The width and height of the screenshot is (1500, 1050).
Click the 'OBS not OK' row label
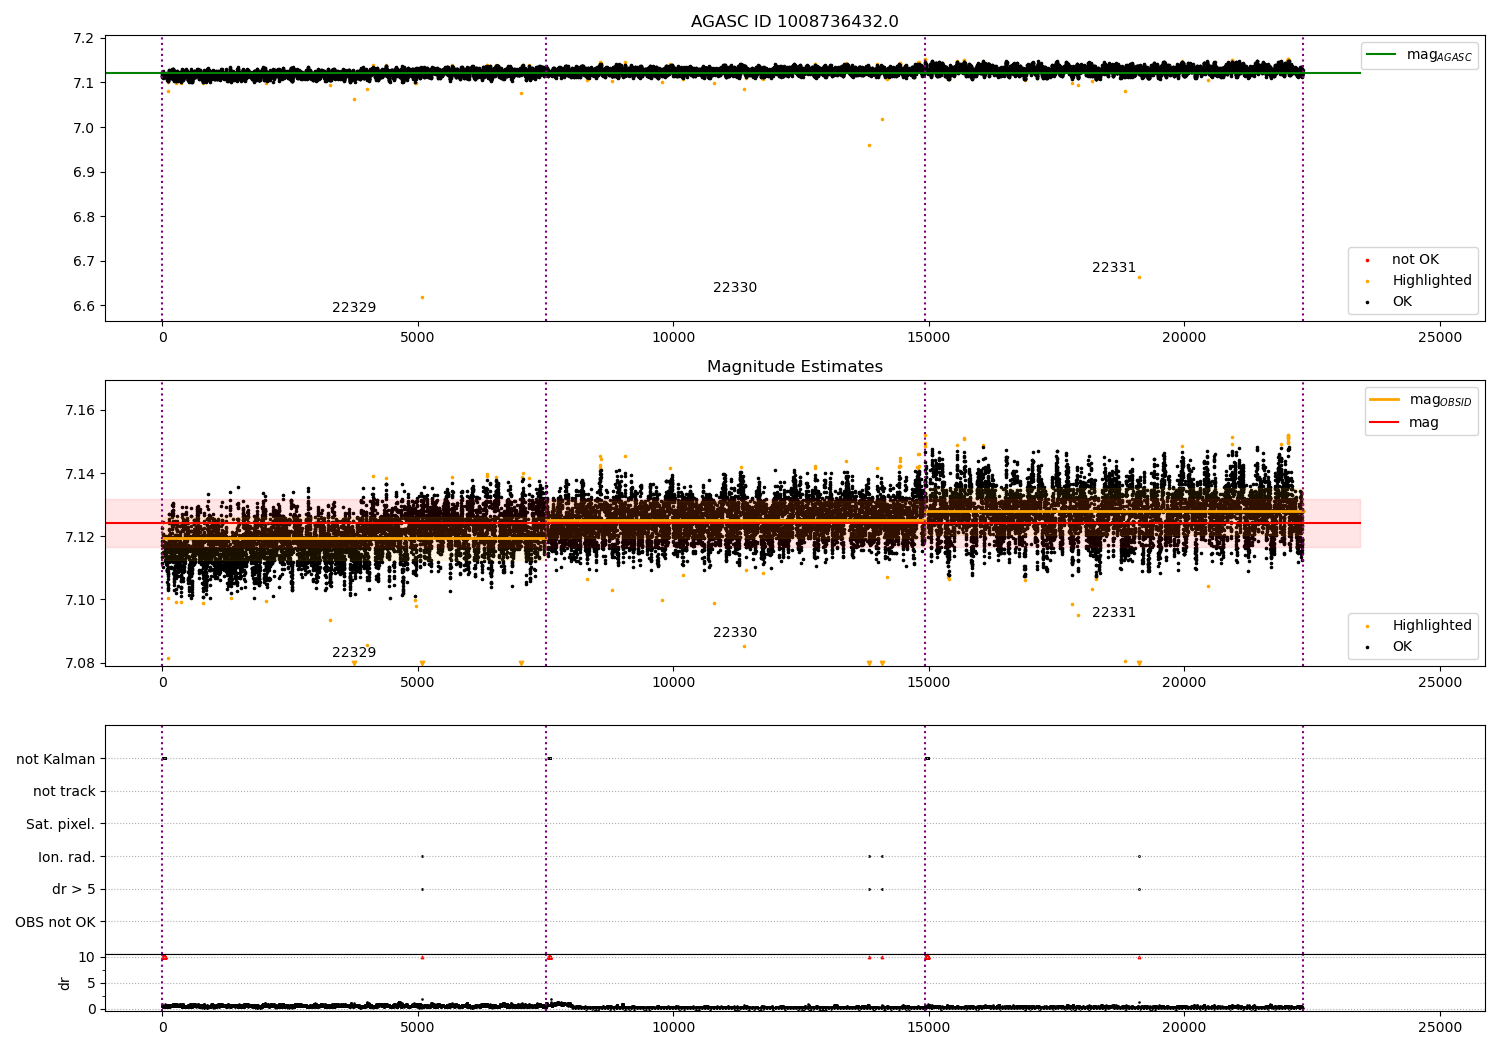pyautogui.click(x=56, y=922)
